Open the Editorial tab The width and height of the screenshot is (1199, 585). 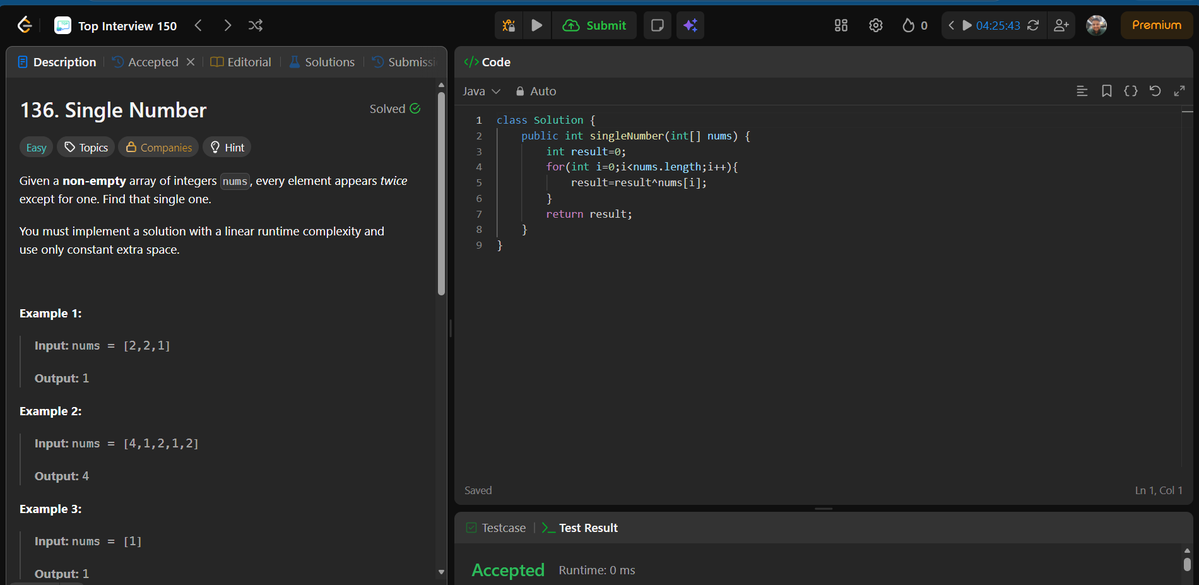pos(241,62)
